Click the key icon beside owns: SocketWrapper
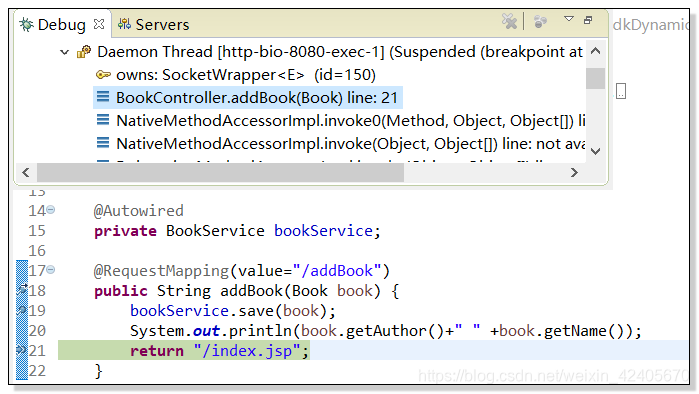Viewport: 699px width, 394px height. tap(103, 74)
